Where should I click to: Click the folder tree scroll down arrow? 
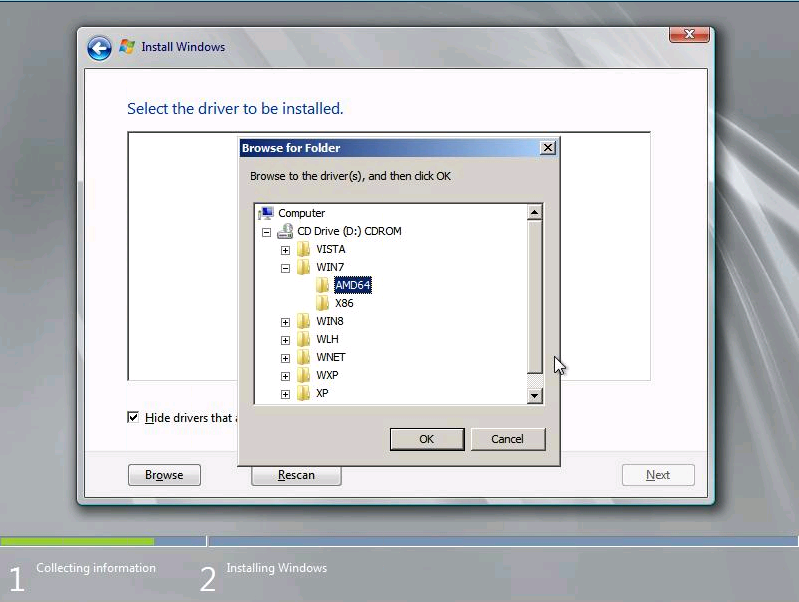pyautogui.click(x=534, y=395)
